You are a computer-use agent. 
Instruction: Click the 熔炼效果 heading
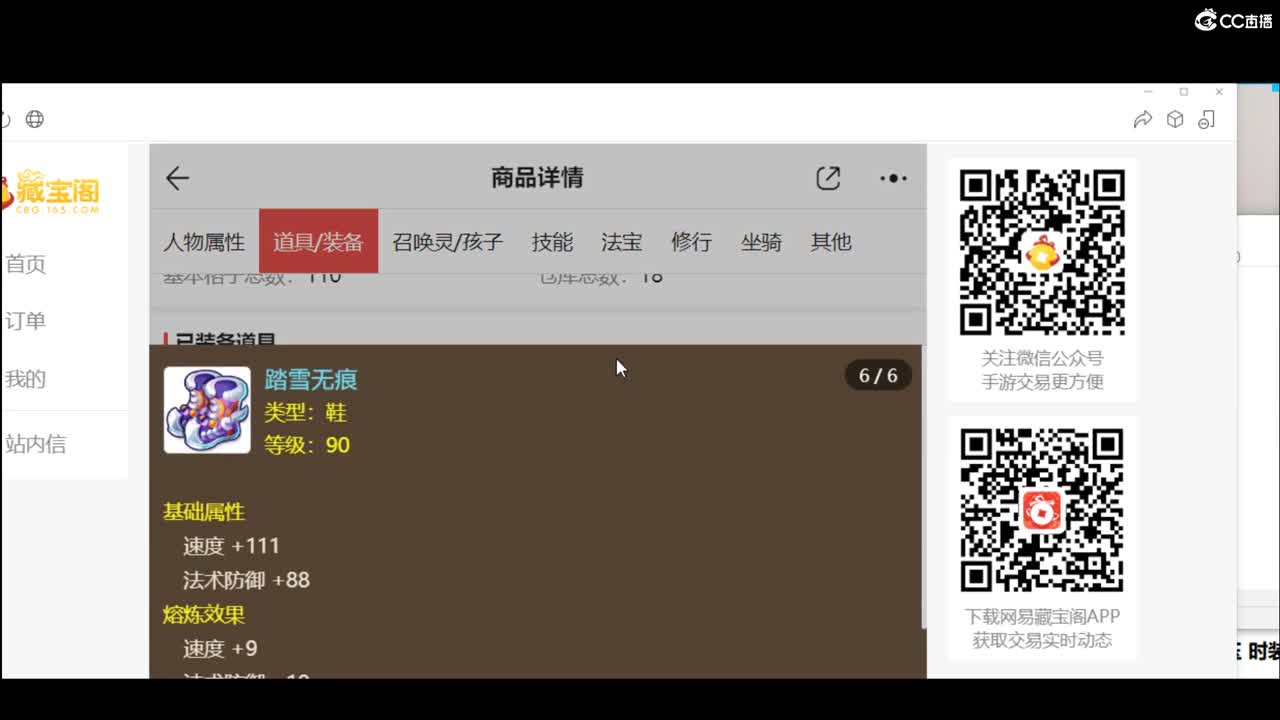204,614
